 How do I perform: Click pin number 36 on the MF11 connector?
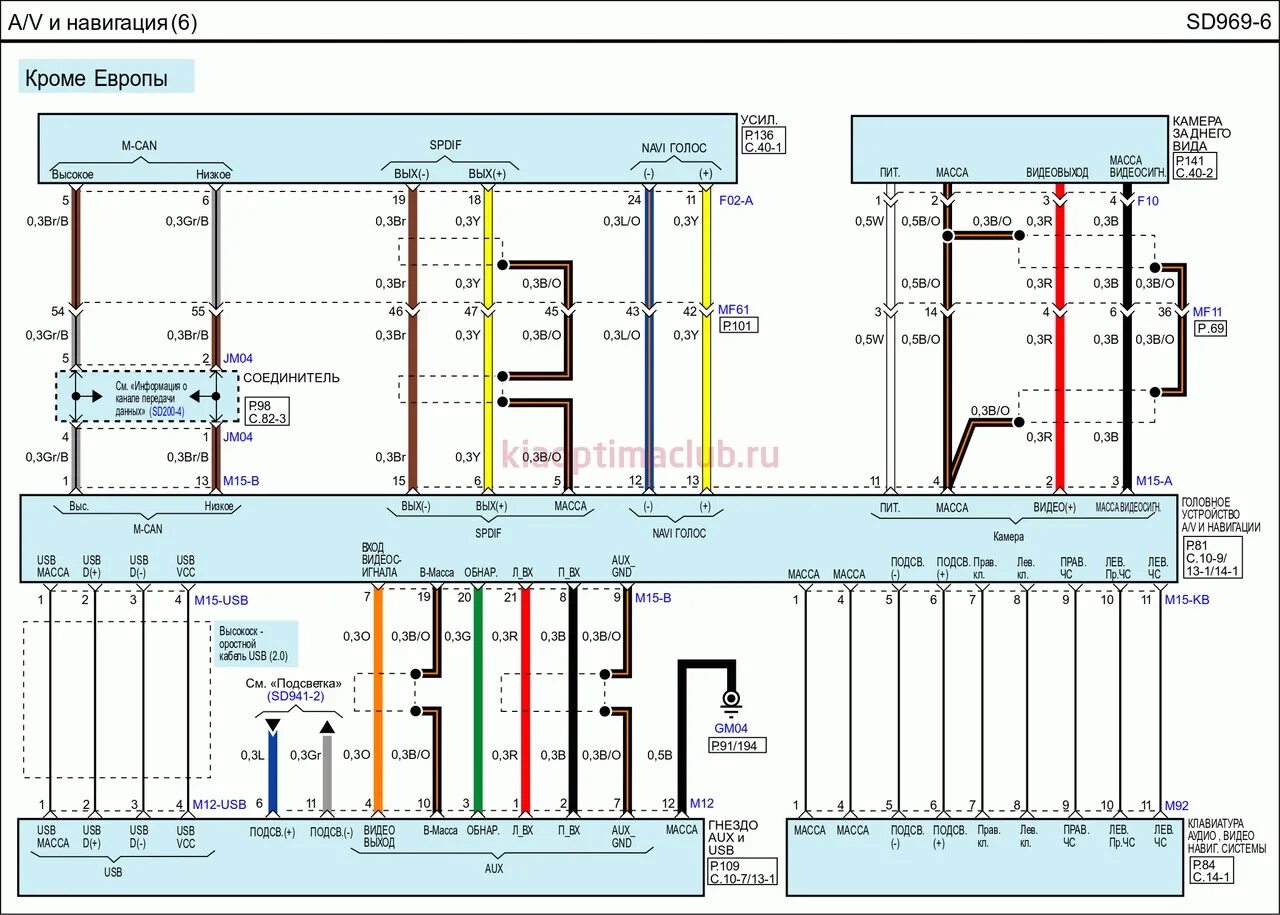(x=1166, y=312)
